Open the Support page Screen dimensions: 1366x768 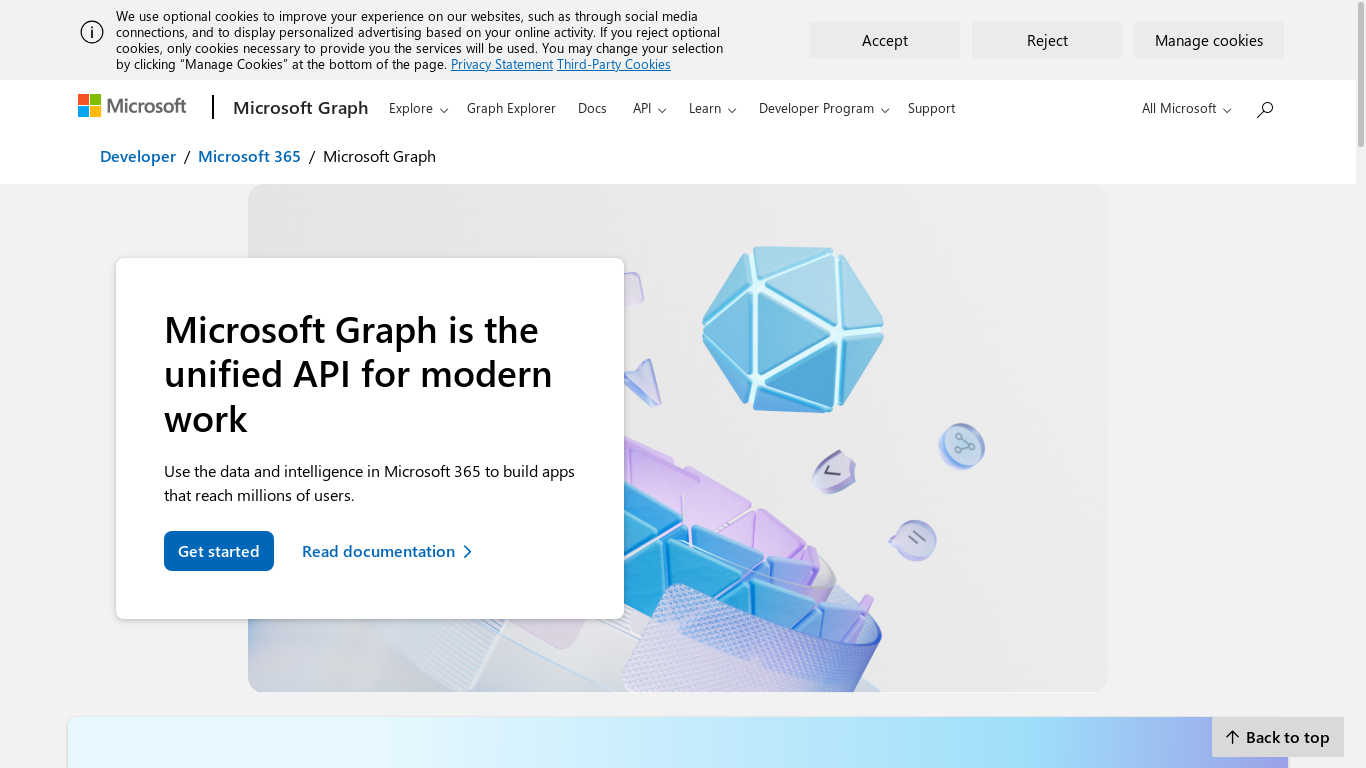931,108
